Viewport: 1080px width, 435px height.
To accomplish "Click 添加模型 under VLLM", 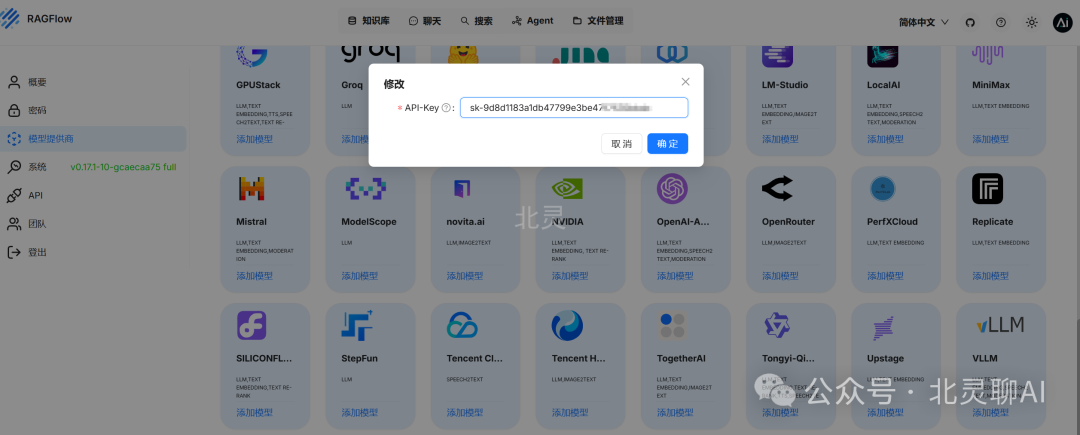I will pyautogui.click(x=990, y=412).
